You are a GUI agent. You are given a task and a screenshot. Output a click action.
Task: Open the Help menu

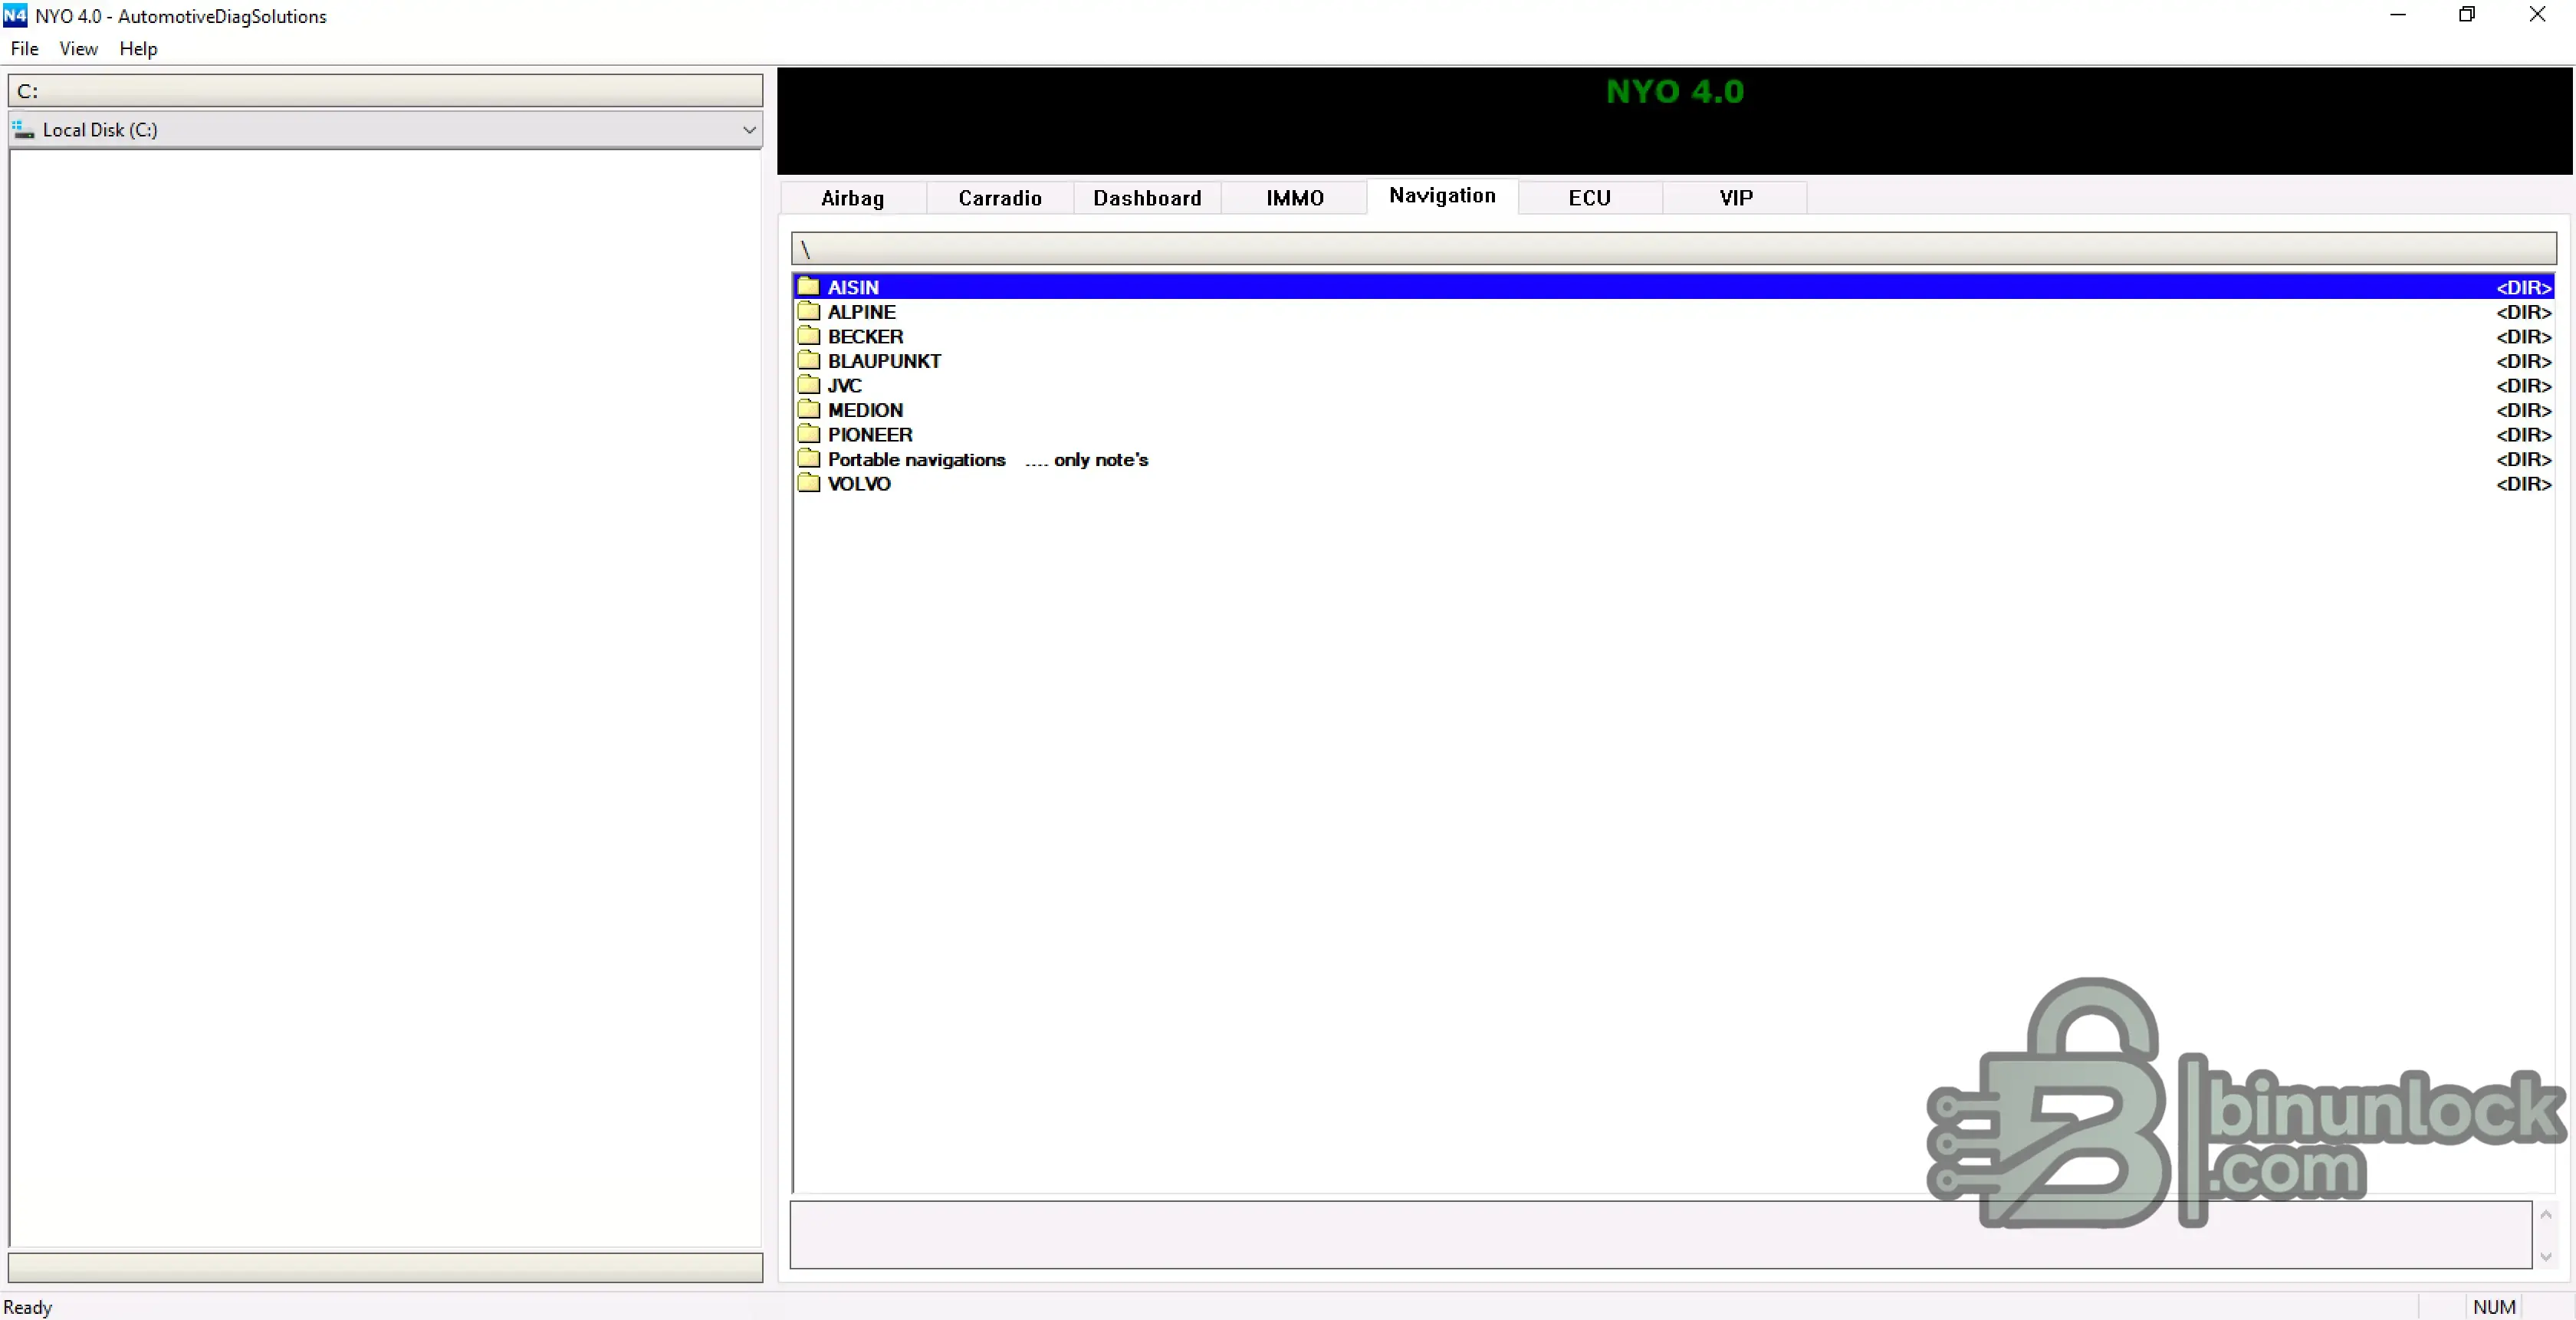[138, 49]
